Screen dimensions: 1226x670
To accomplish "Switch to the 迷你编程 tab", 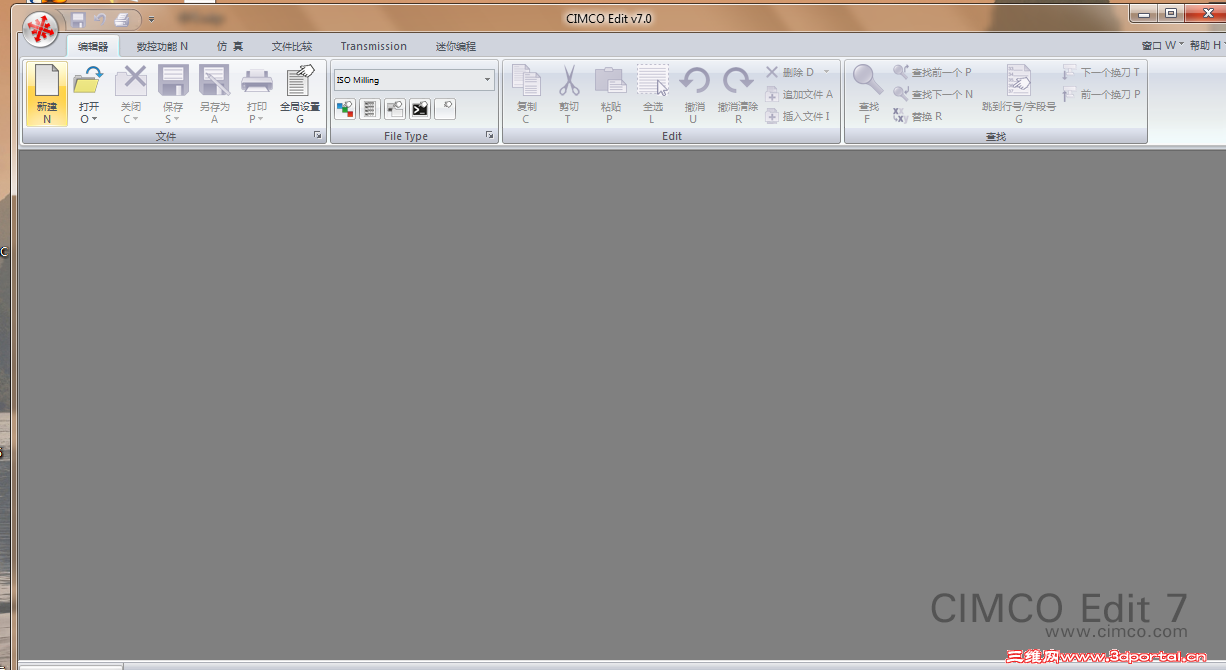I will click(456, 46).
